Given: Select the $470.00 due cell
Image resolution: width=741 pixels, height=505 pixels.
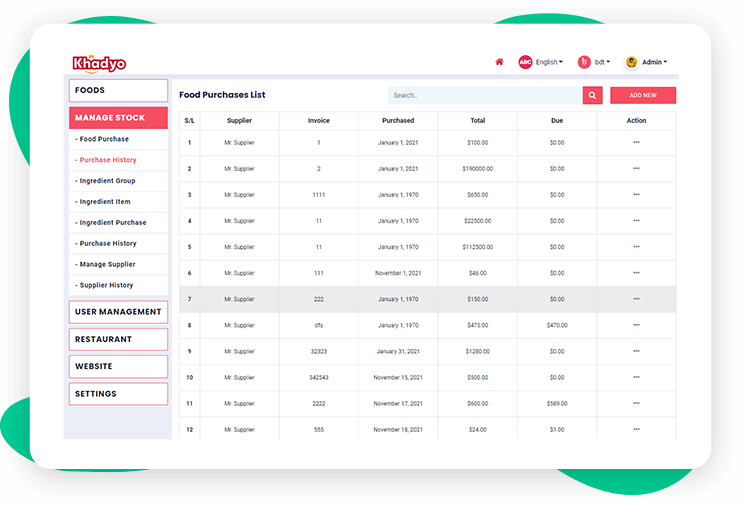Looking at the screenshot, I should pos(557,325).
